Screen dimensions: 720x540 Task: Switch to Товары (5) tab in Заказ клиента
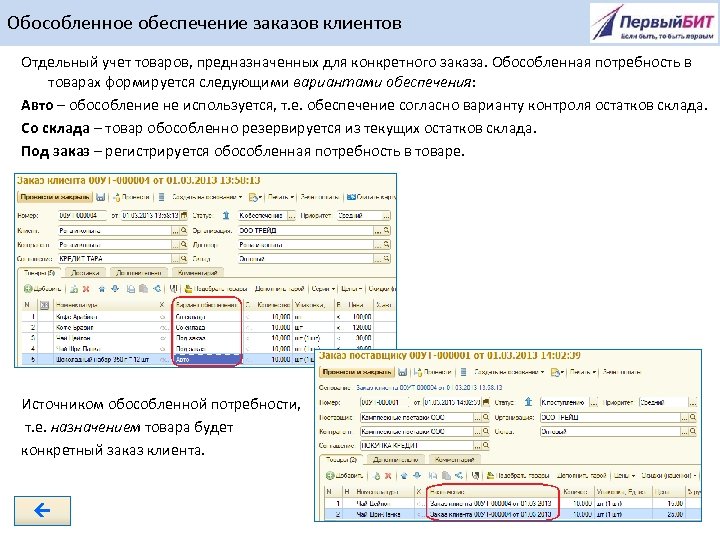coord(39,273)
